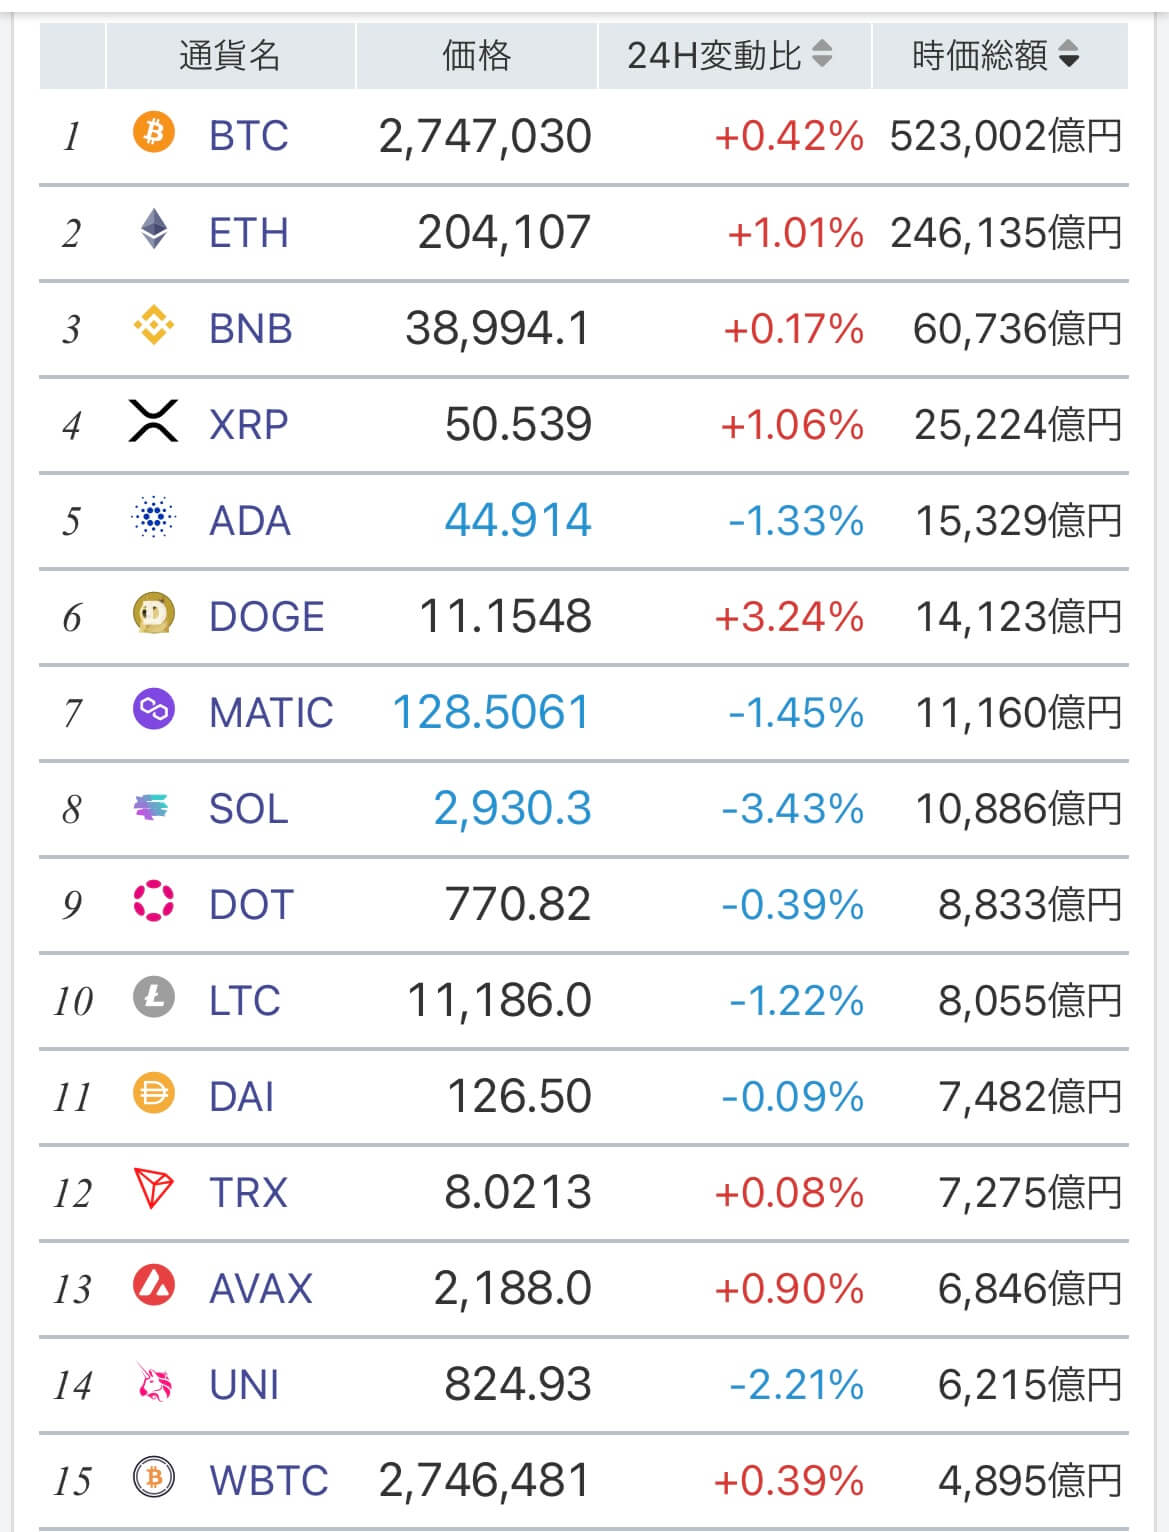Click the 価格 column header
Image resolution: width=1169 pixels, height=1532 pixels.
coord(476,55)
